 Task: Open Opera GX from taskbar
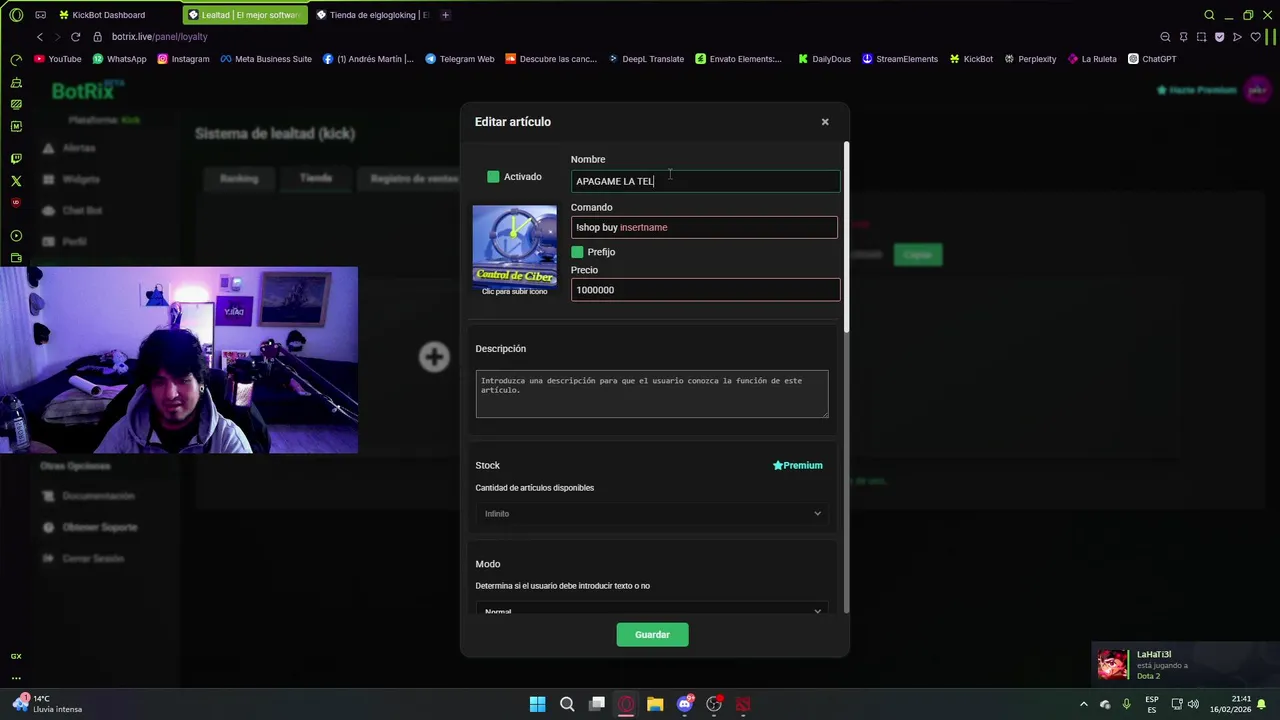pos(626,704)
